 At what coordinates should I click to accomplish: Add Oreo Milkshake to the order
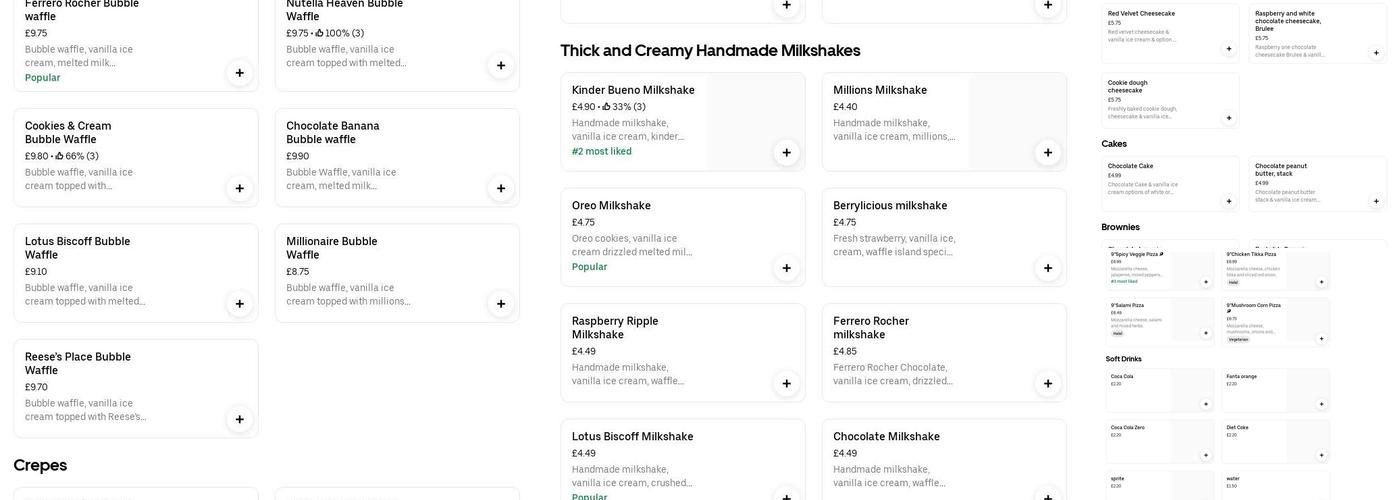(786, 268)
